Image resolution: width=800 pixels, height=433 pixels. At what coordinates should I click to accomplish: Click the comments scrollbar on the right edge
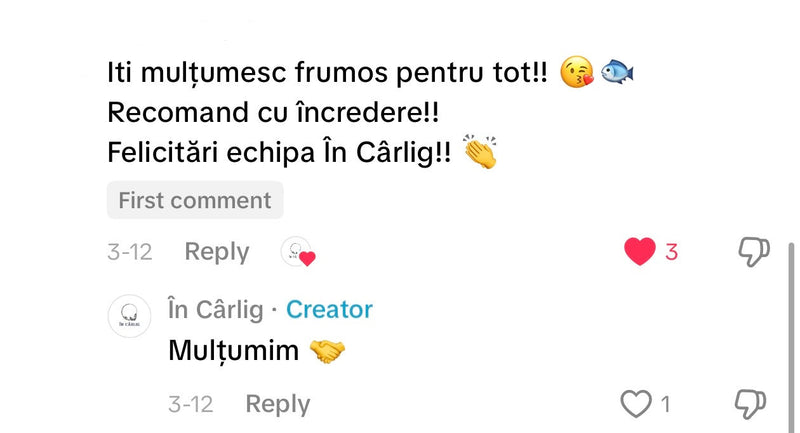(791, 337)
